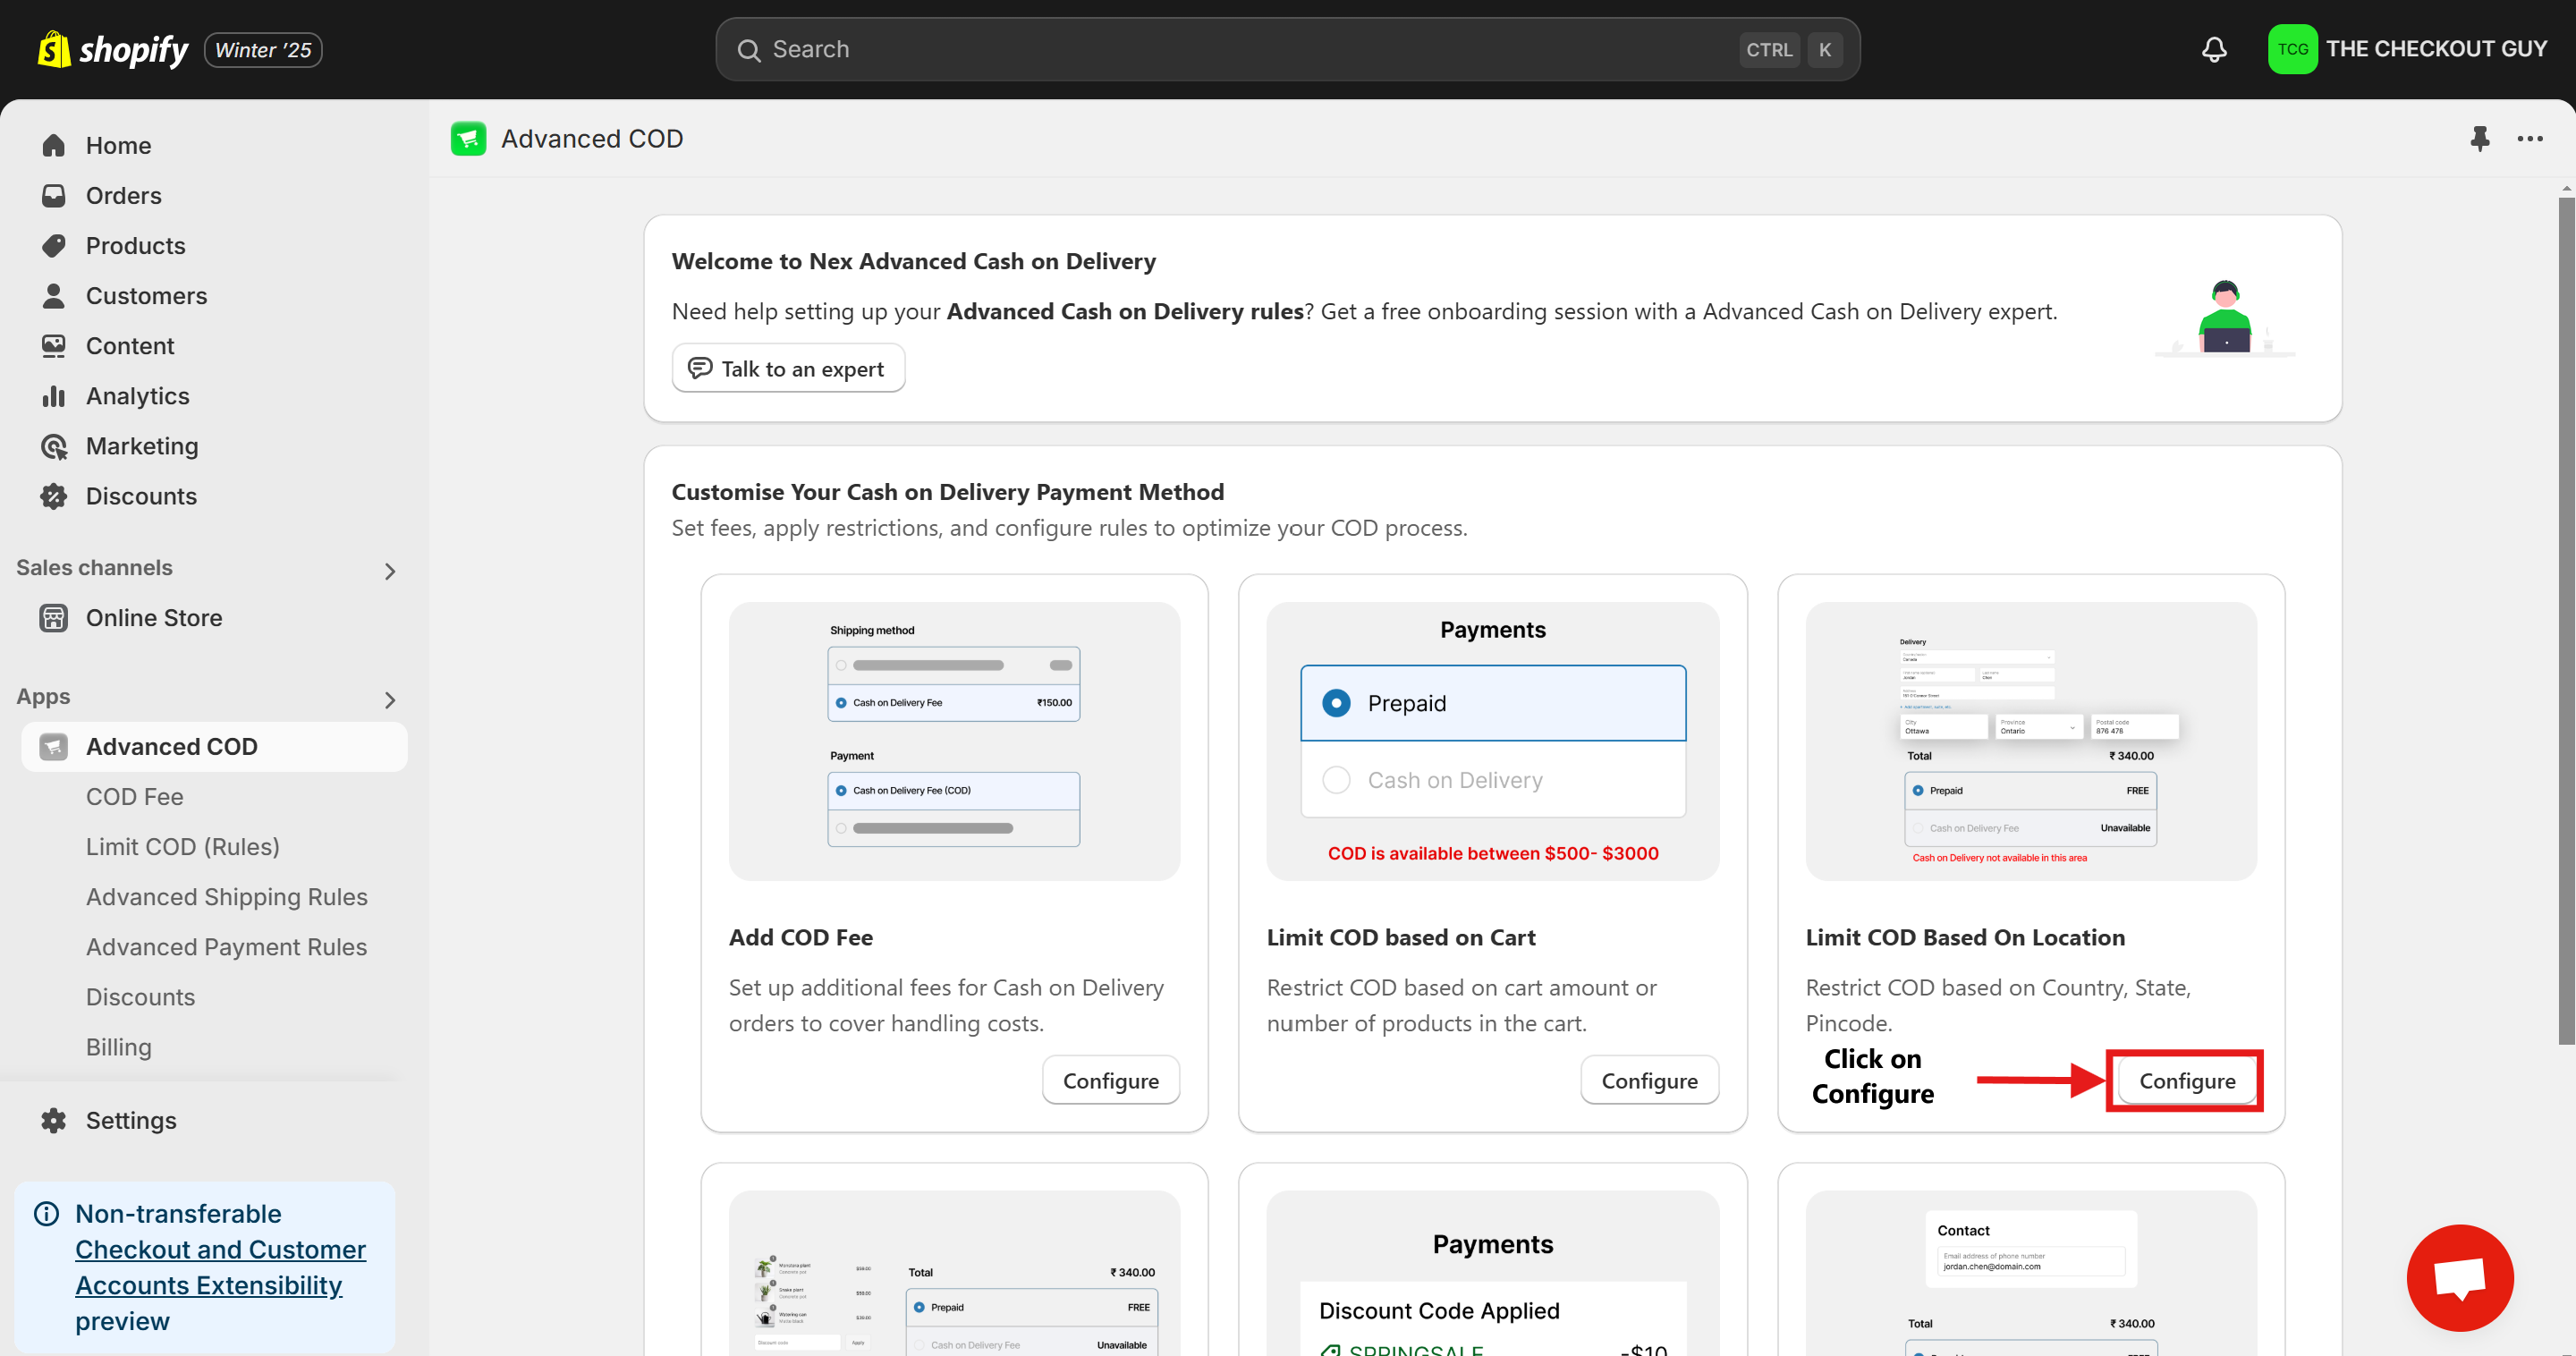
Task: Click the notifications bell icon
Action: click(2214, 49)
